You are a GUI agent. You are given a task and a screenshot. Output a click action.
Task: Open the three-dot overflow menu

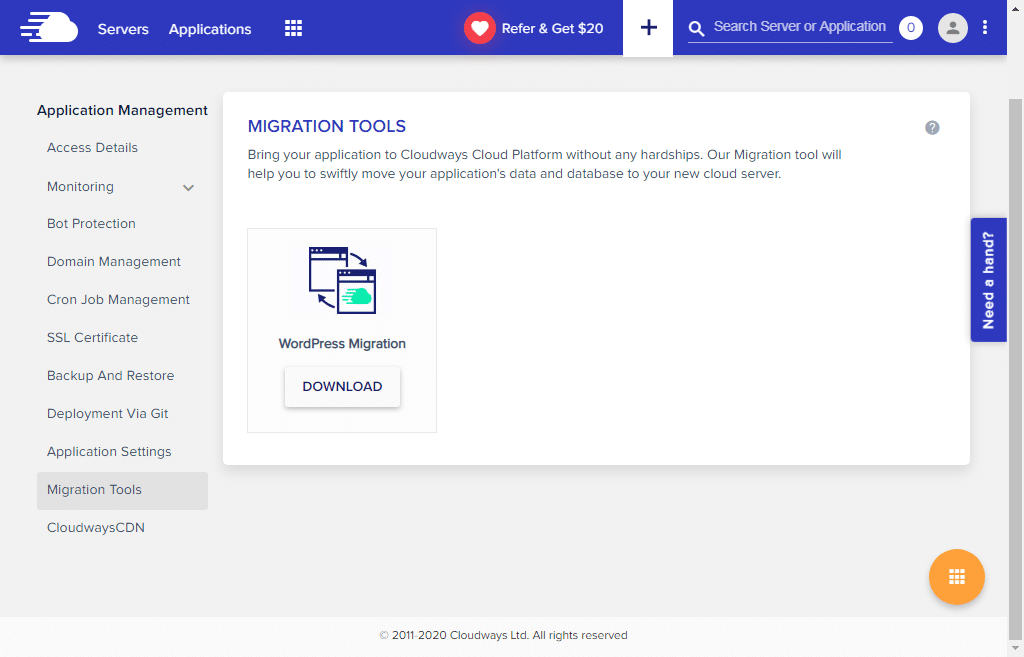[x=985, y=27]
